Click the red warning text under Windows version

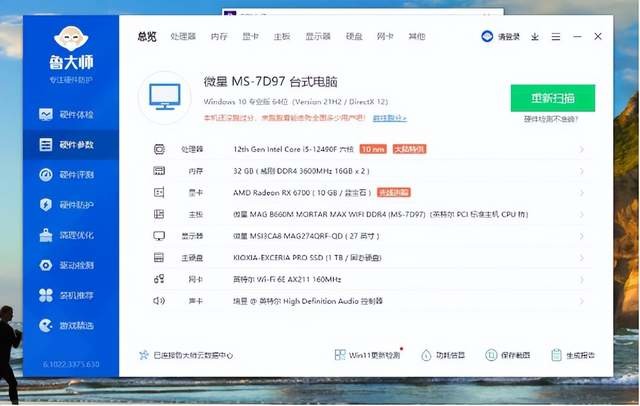pos(284,118)
